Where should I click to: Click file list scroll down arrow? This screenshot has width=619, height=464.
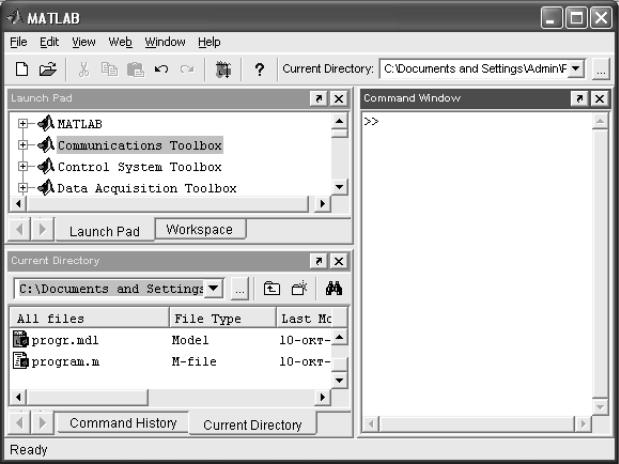[x=339, y=381]
